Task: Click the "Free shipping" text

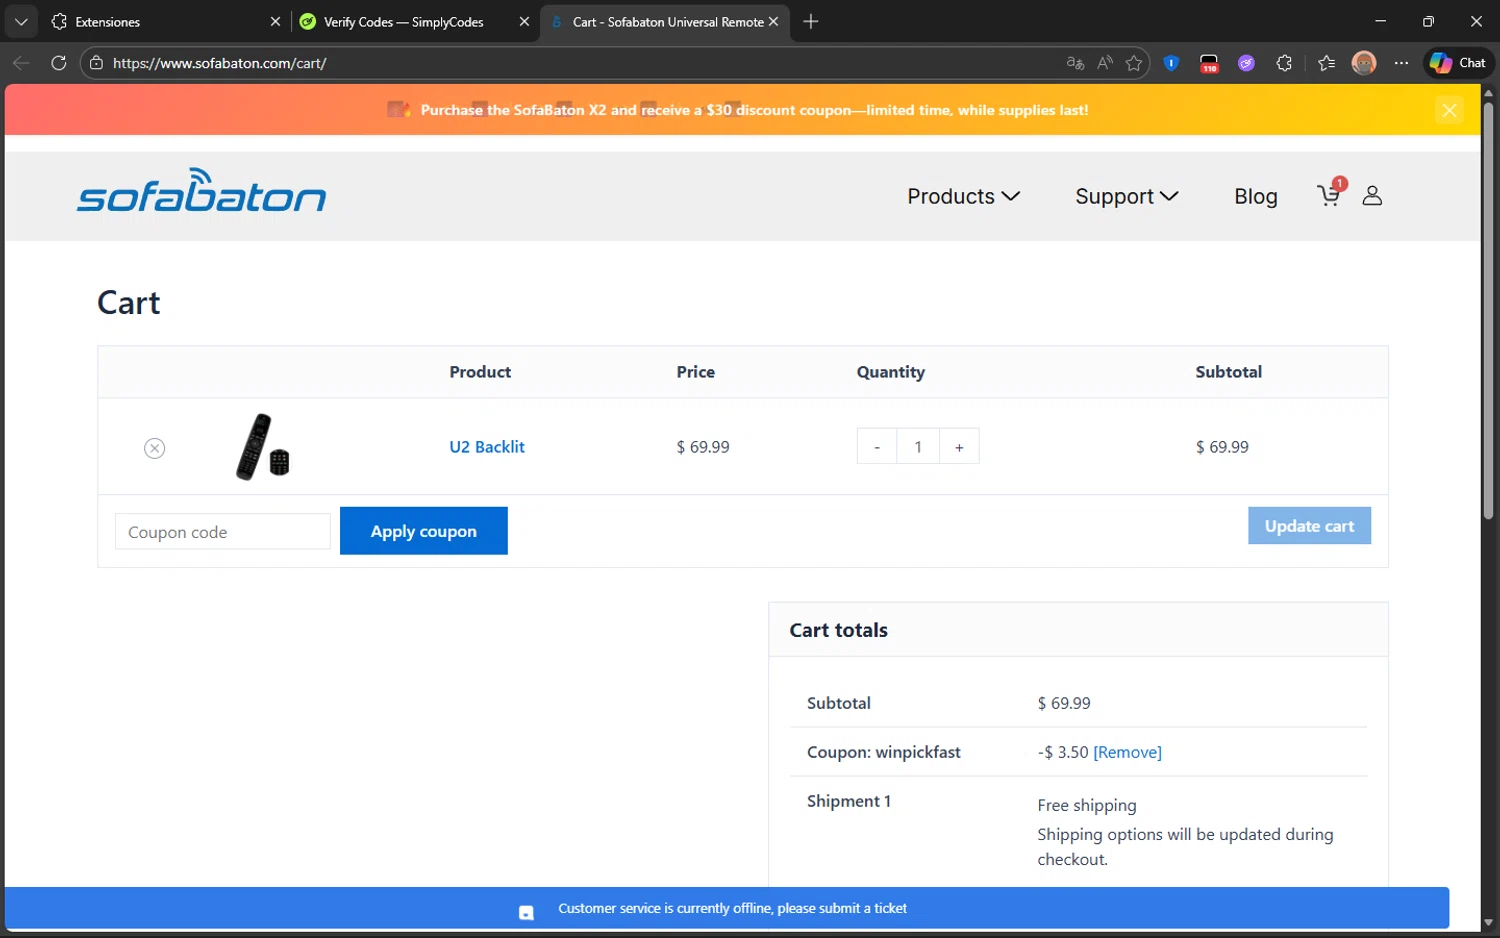Action: tap(1087, 805)
